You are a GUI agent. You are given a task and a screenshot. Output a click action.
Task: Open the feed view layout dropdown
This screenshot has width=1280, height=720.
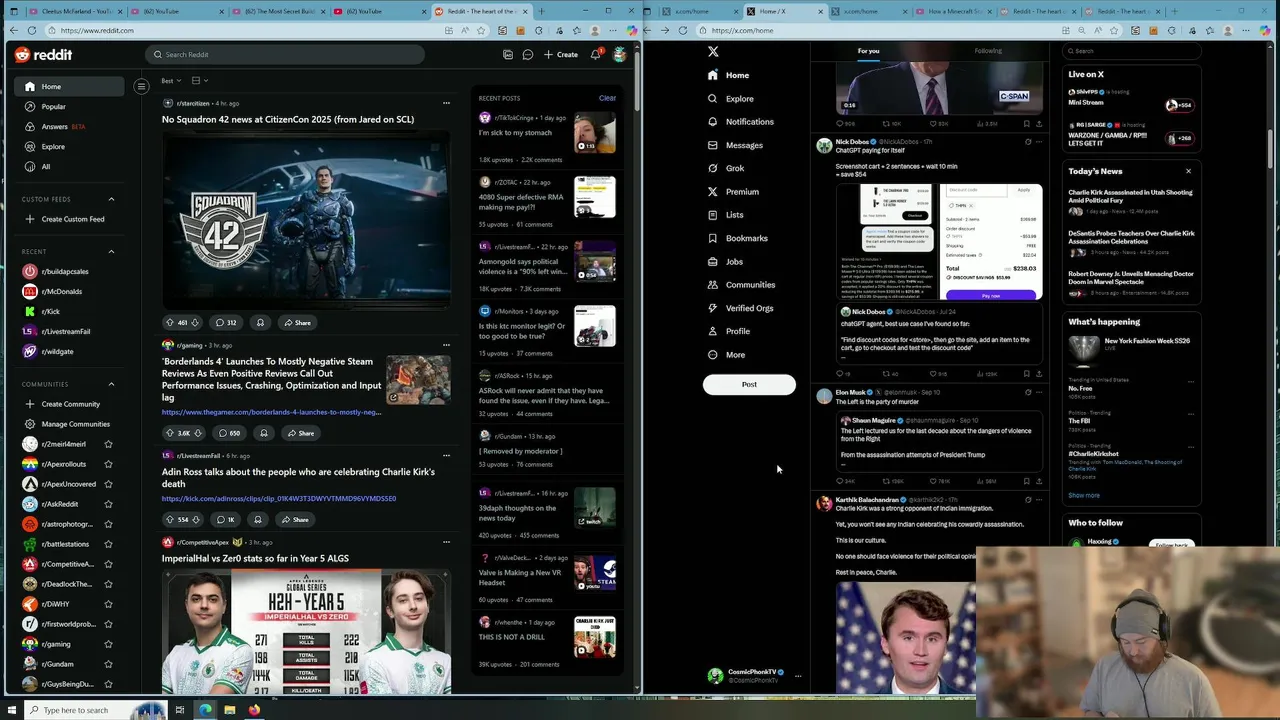point(200,80)
